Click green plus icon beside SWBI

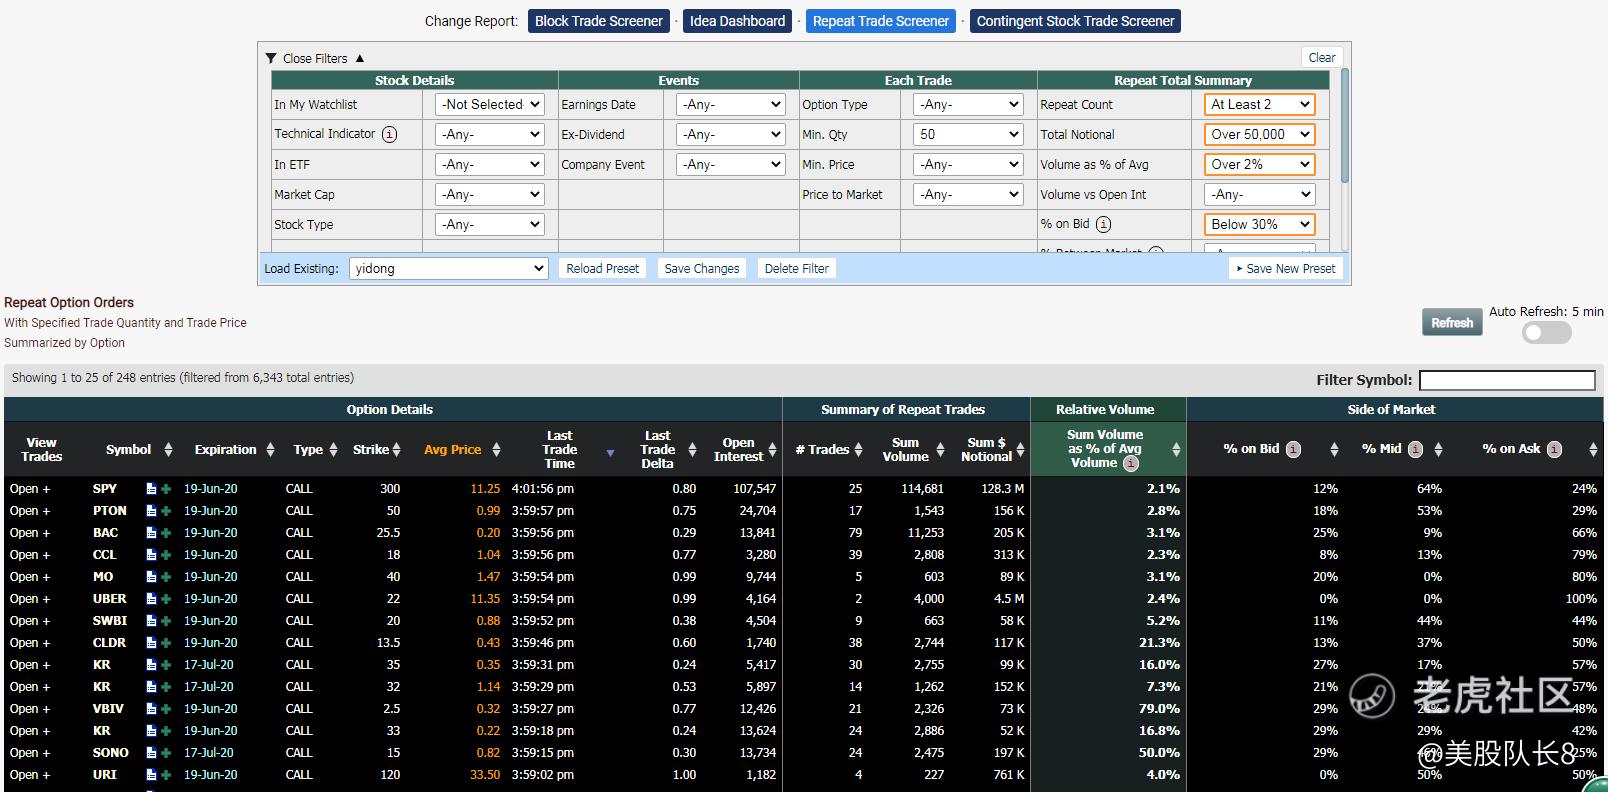click(x=166, y=621)
